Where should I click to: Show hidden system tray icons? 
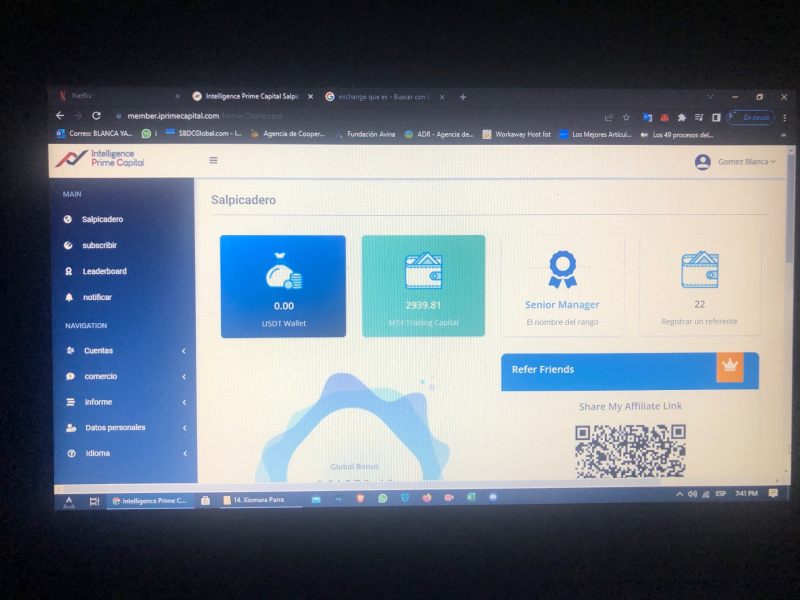coord(680,494)
